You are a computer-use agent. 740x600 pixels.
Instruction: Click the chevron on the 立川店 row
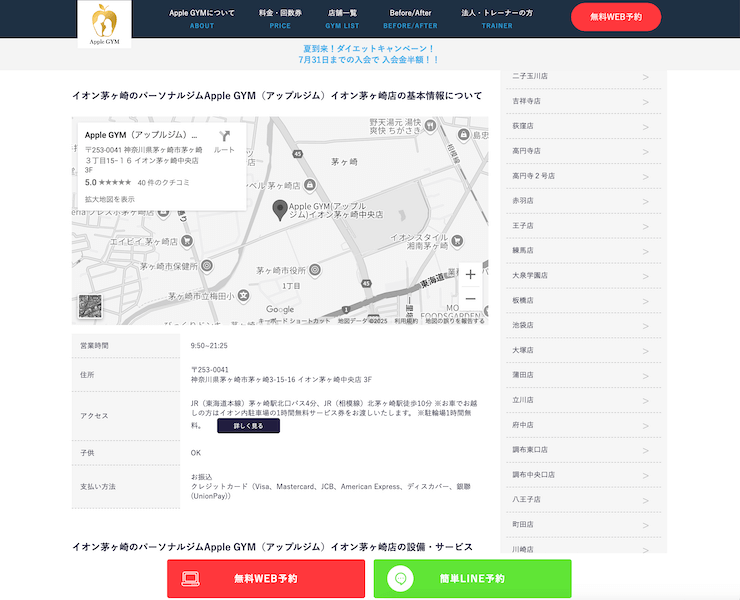(646, 401)
